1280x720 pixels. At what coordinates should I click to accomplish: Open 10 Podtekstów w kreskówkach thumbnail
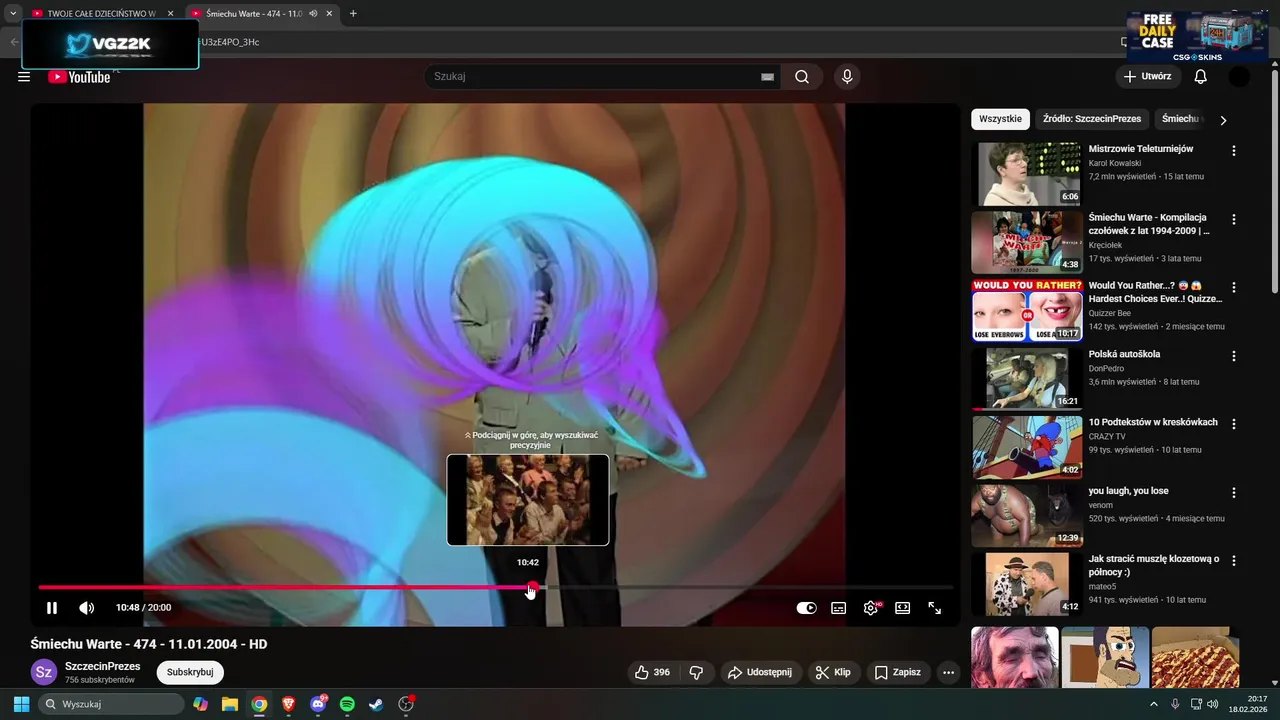(1027, 447)
